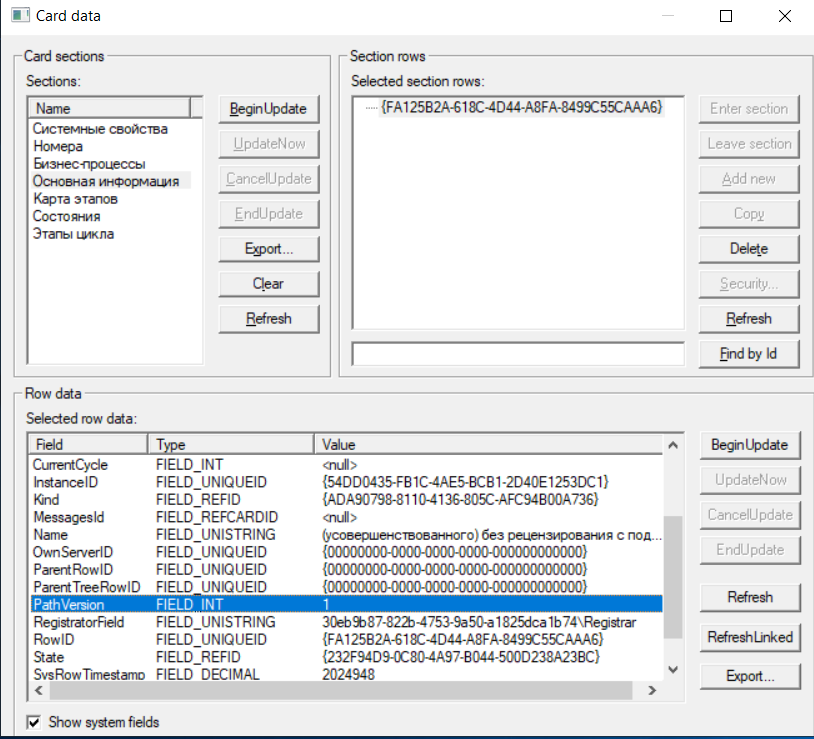Image resolution: width=814 pixels, height=739 pixels.
Task: Click the Clear button
Action: click(268, 283)
